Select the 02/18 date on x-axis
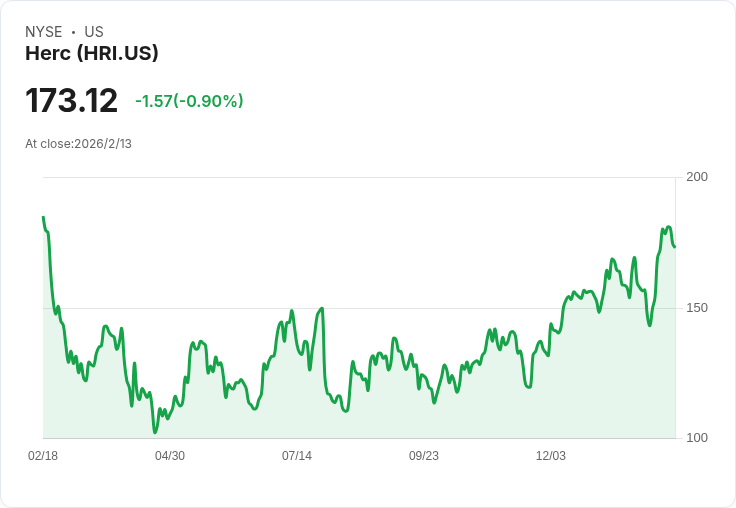Viewport: 736px width, 508px height. 43,456
